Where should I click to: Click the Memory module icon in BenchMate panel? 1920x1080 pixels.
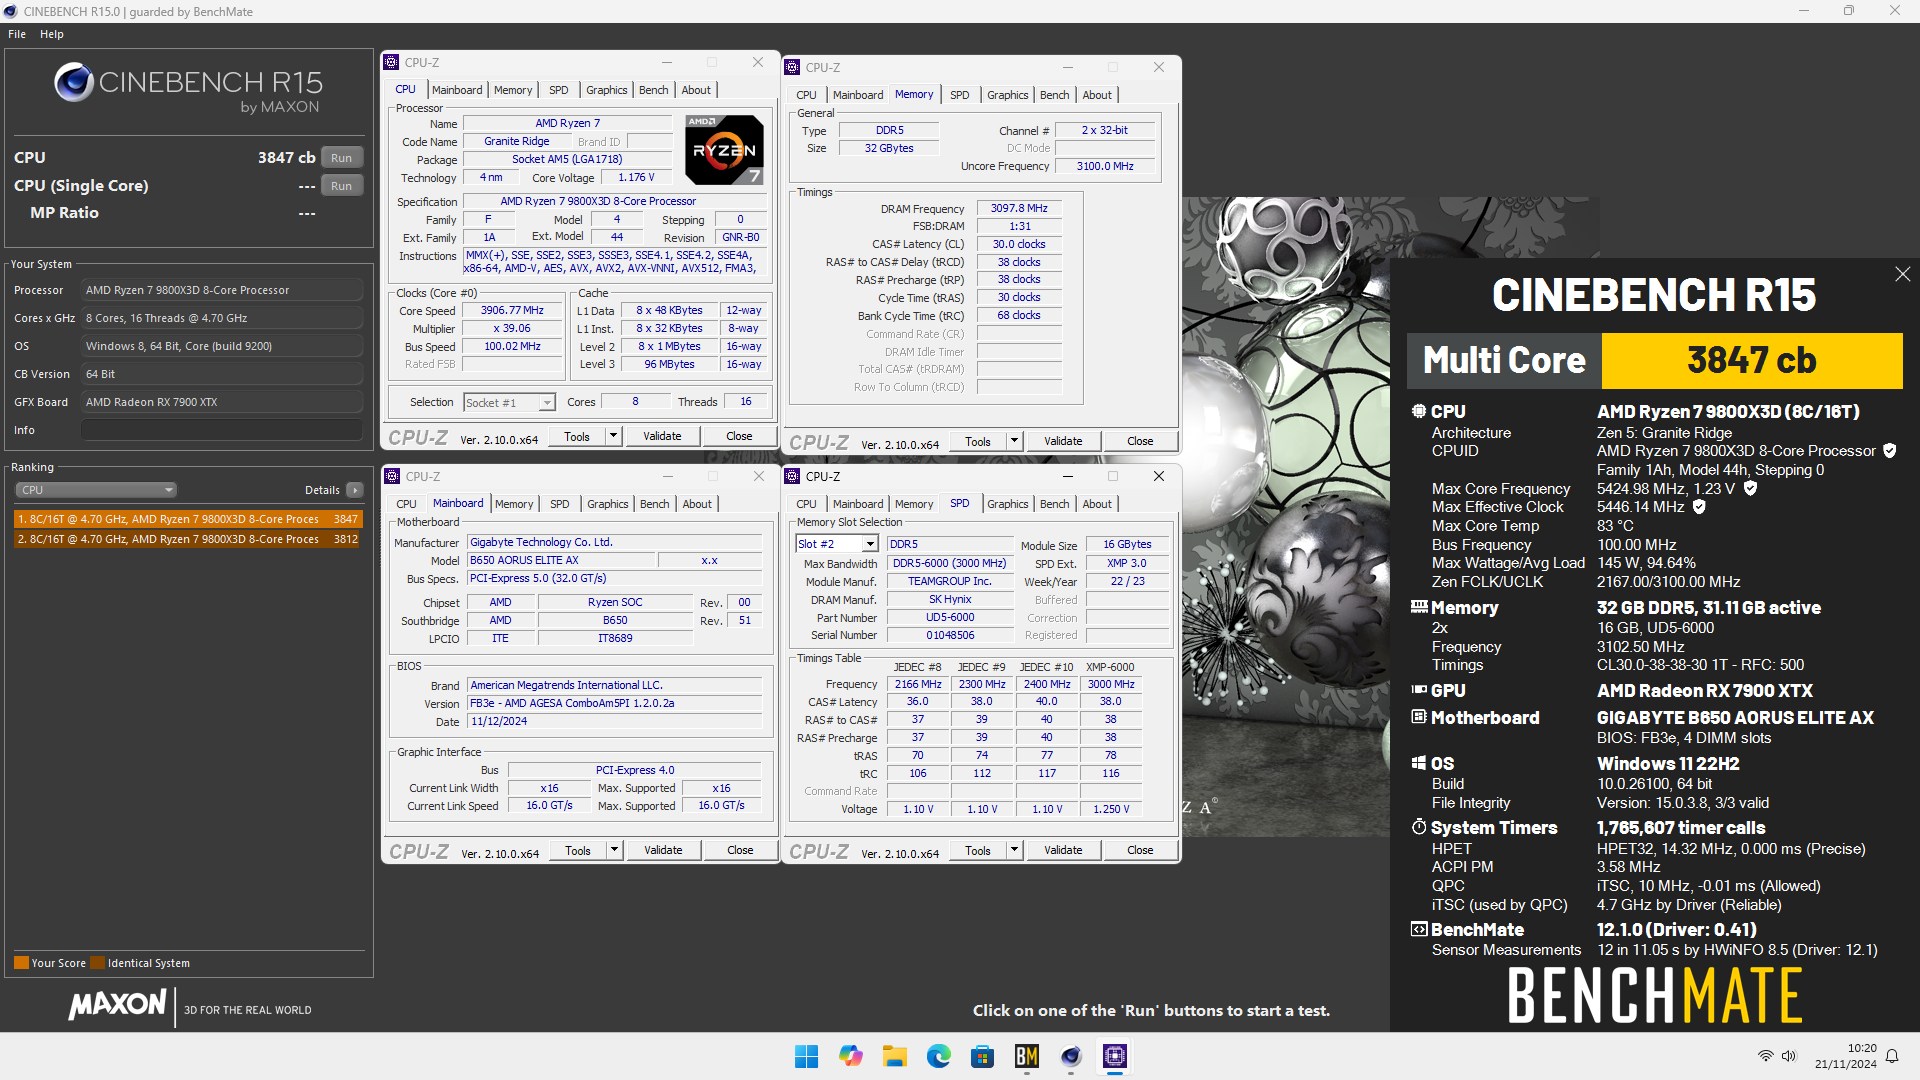[1418, 607]
